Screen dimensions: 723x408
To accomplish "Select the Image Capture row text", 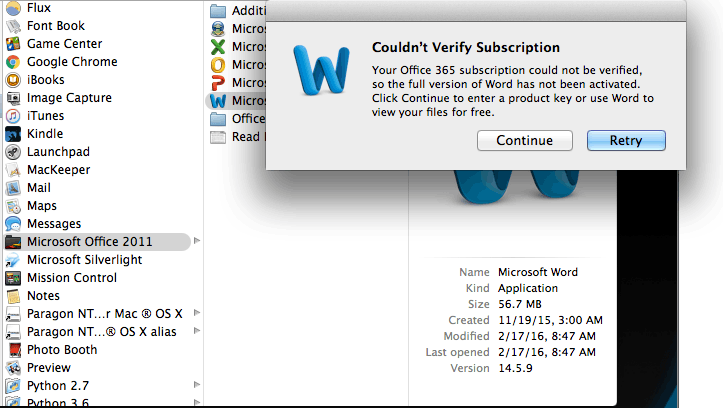I will (x=69, y=98).
